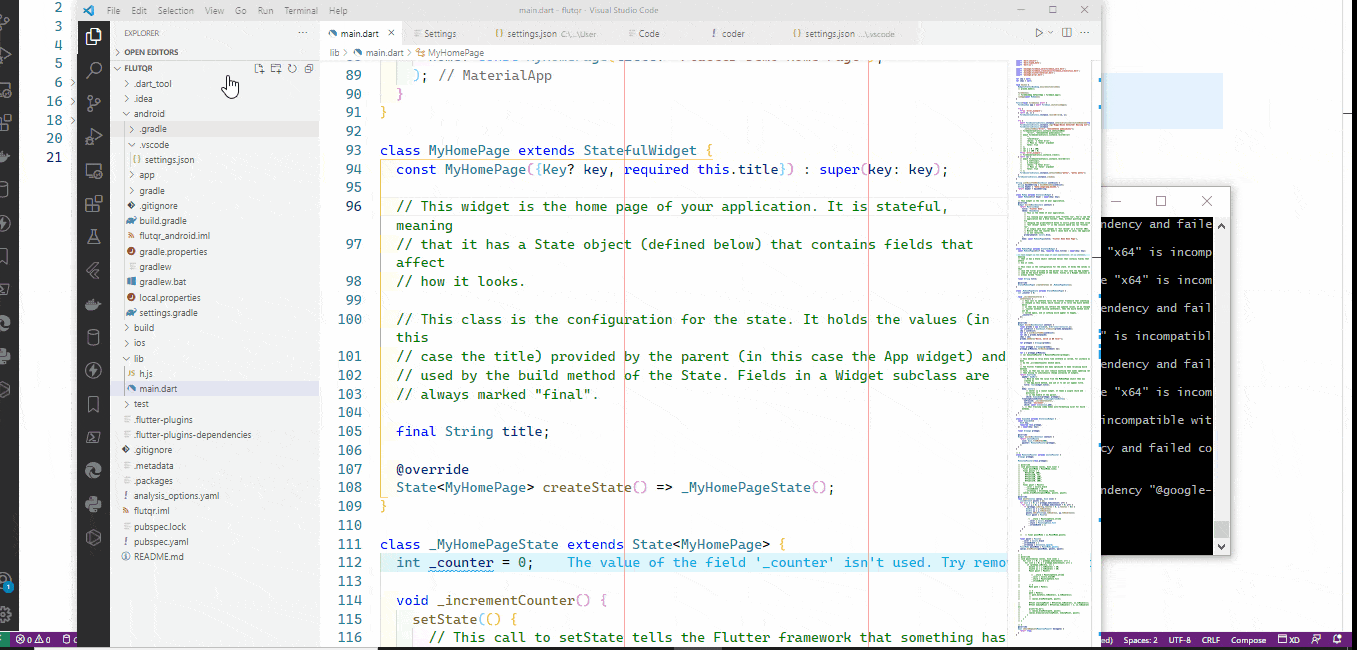The image size is (1357, 650).
Task: Open the Terminal menu
Action: [x=302, y=10]
